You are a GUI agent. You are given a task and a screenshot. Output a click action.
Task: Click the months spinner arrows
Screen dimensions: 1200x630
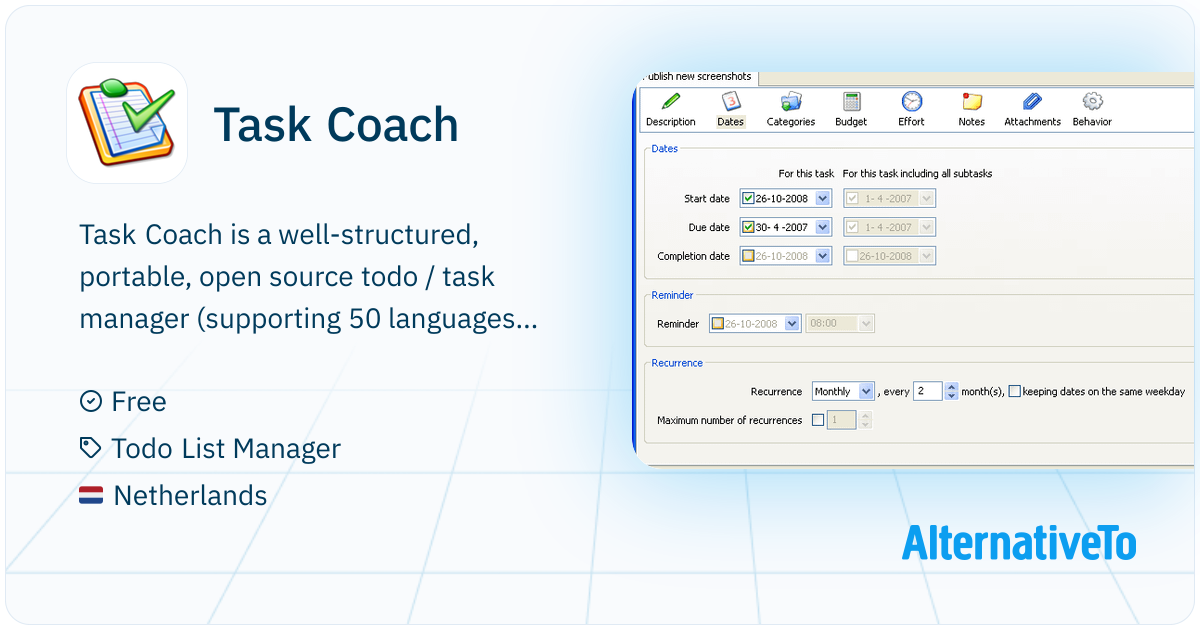[x=952, y=391]
